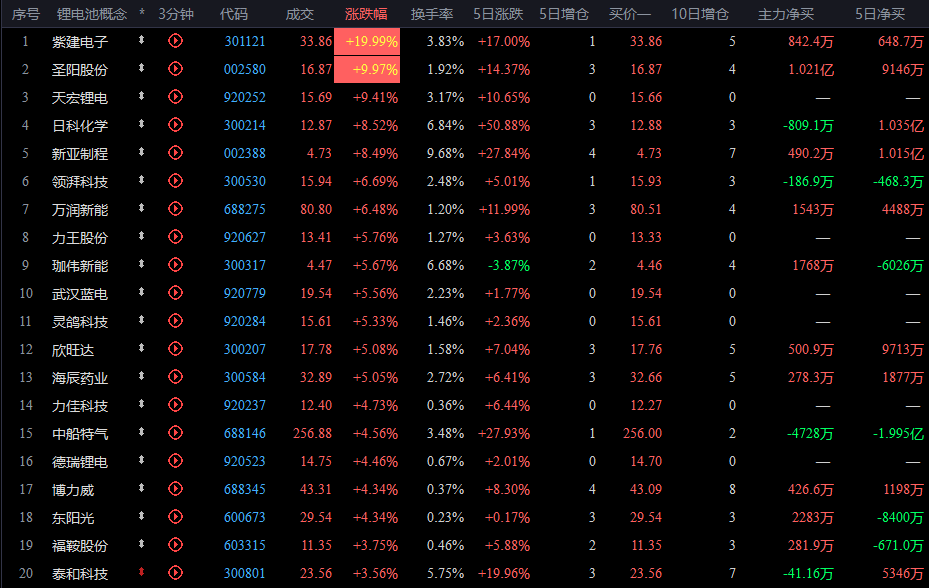The width and height of the screenshot is (929, 588).
Task: Open 3-minute chart icon for 欣旺达
Action: pyautogui.click(x=175, y=349)
